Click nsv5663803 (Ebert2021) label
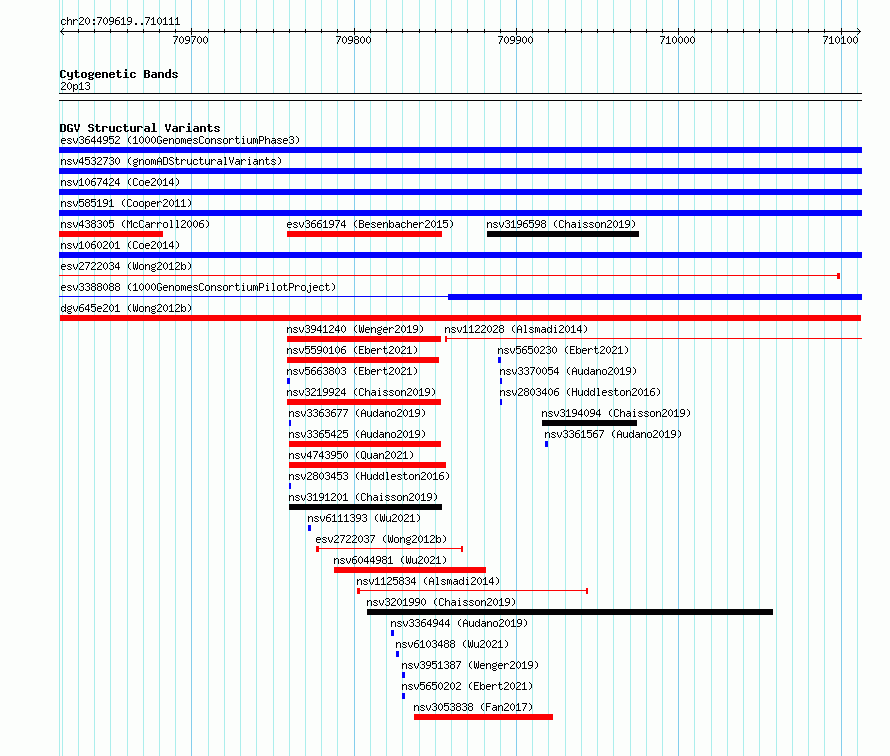890x756 pixels. pos(352,371)
